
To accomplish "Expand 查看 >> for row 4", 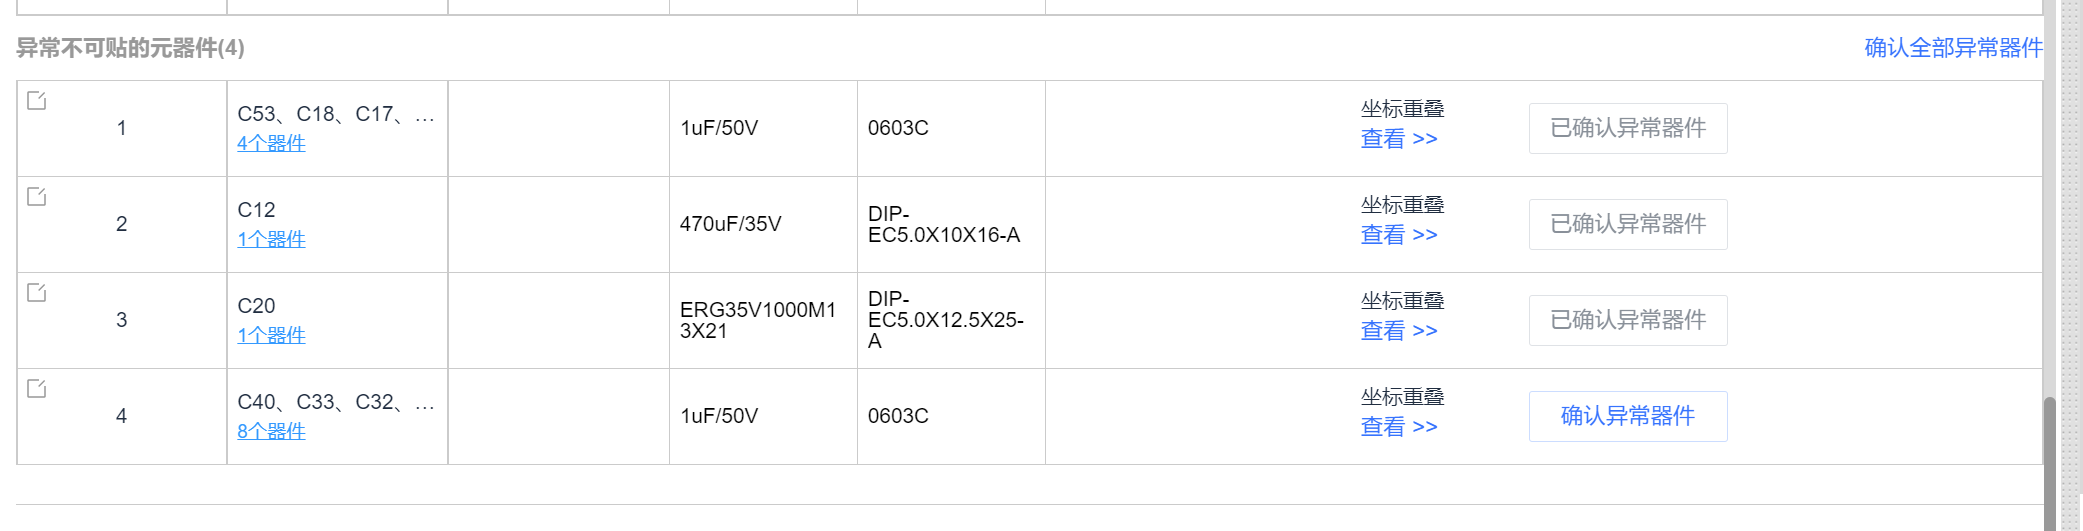I will click(1398, 427).
